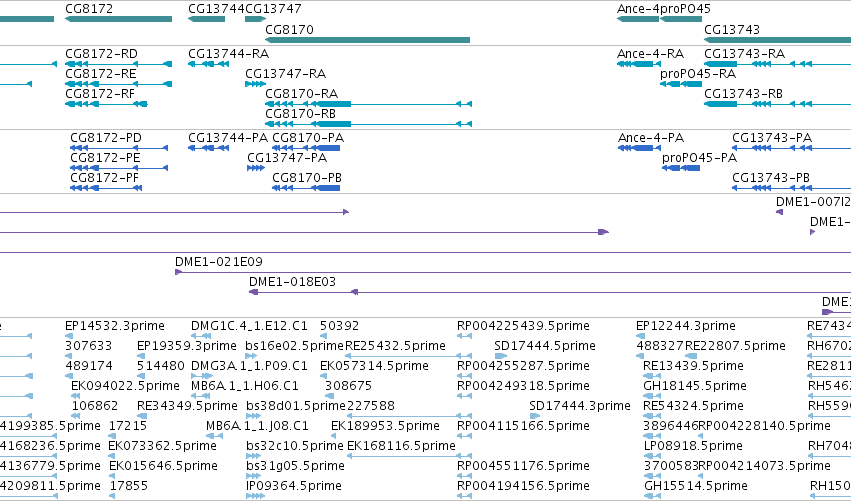Select protein CG13744-PA
The image size is (851, 501).
tap(208, 148)
